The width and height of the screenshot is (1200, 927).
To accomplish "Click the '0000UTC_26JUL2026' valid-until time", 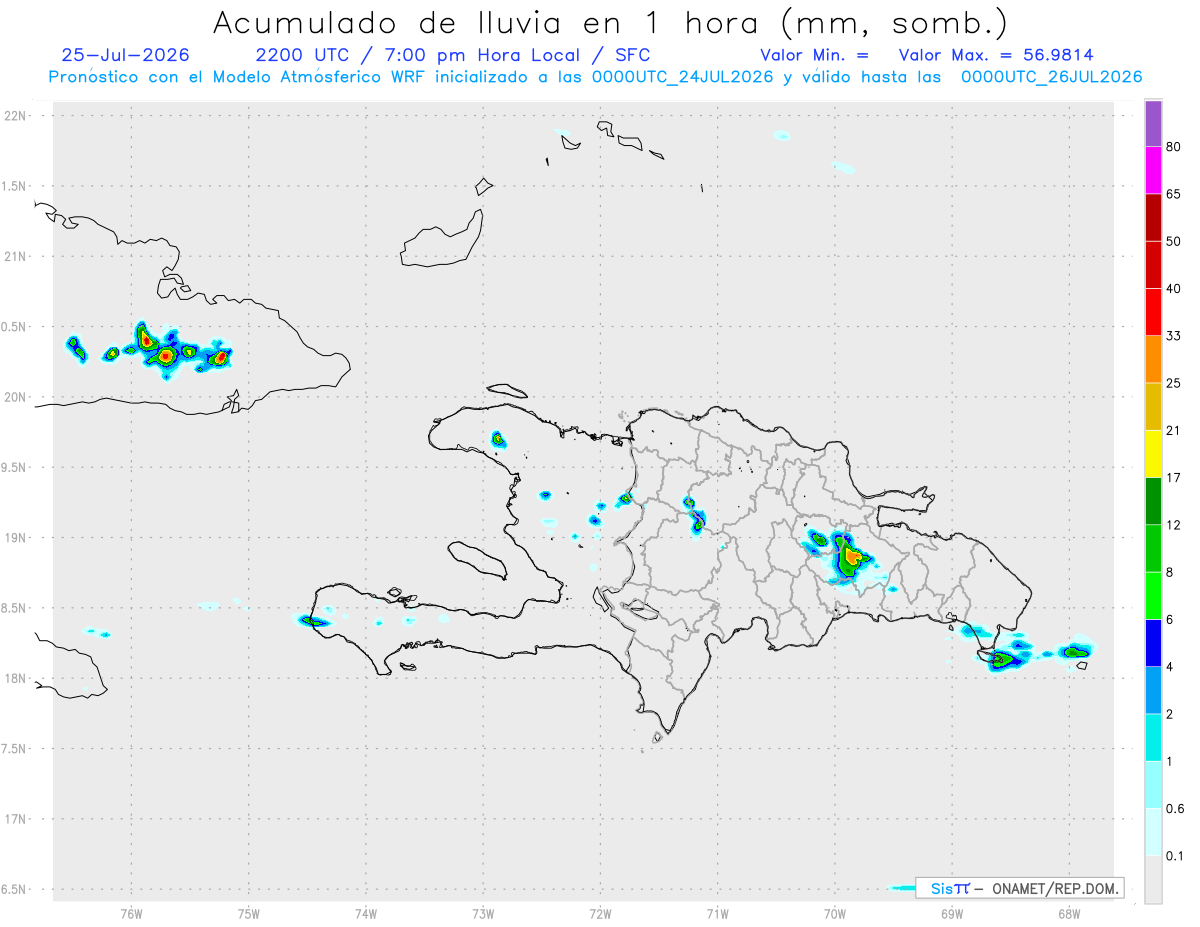I will [1051, 77].
